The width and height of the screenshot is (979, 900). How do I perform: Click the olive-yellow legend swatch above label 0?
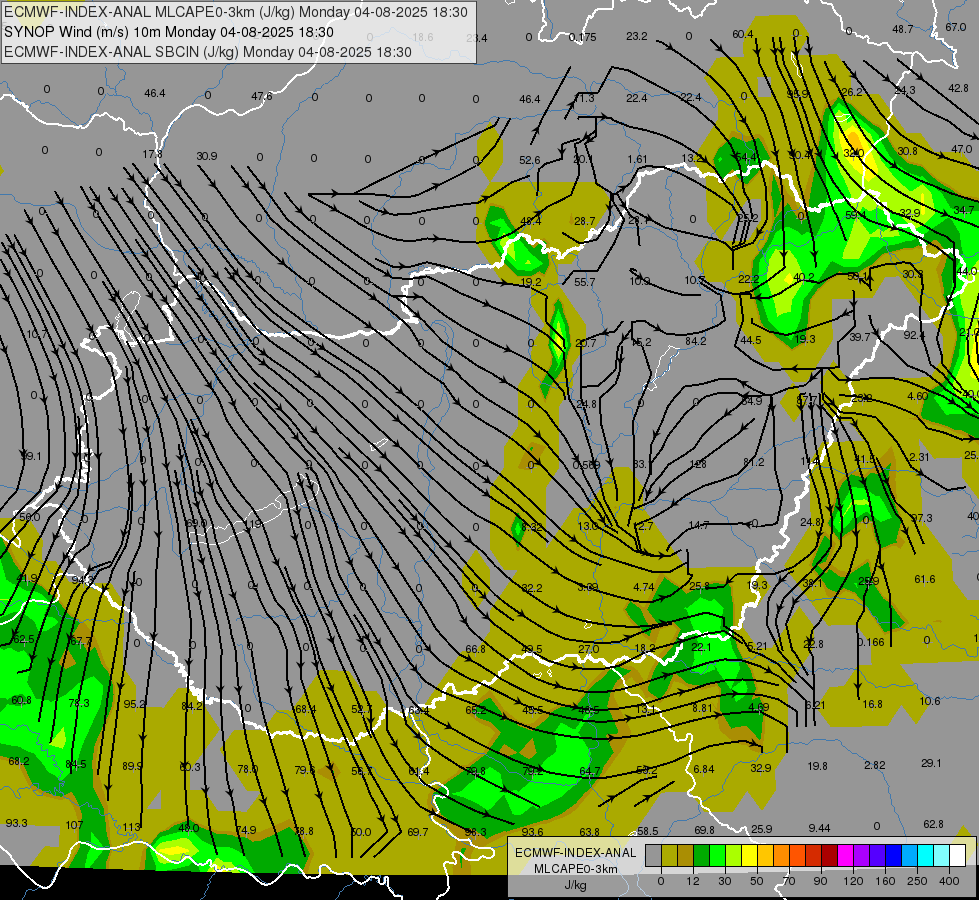[669, 856]
